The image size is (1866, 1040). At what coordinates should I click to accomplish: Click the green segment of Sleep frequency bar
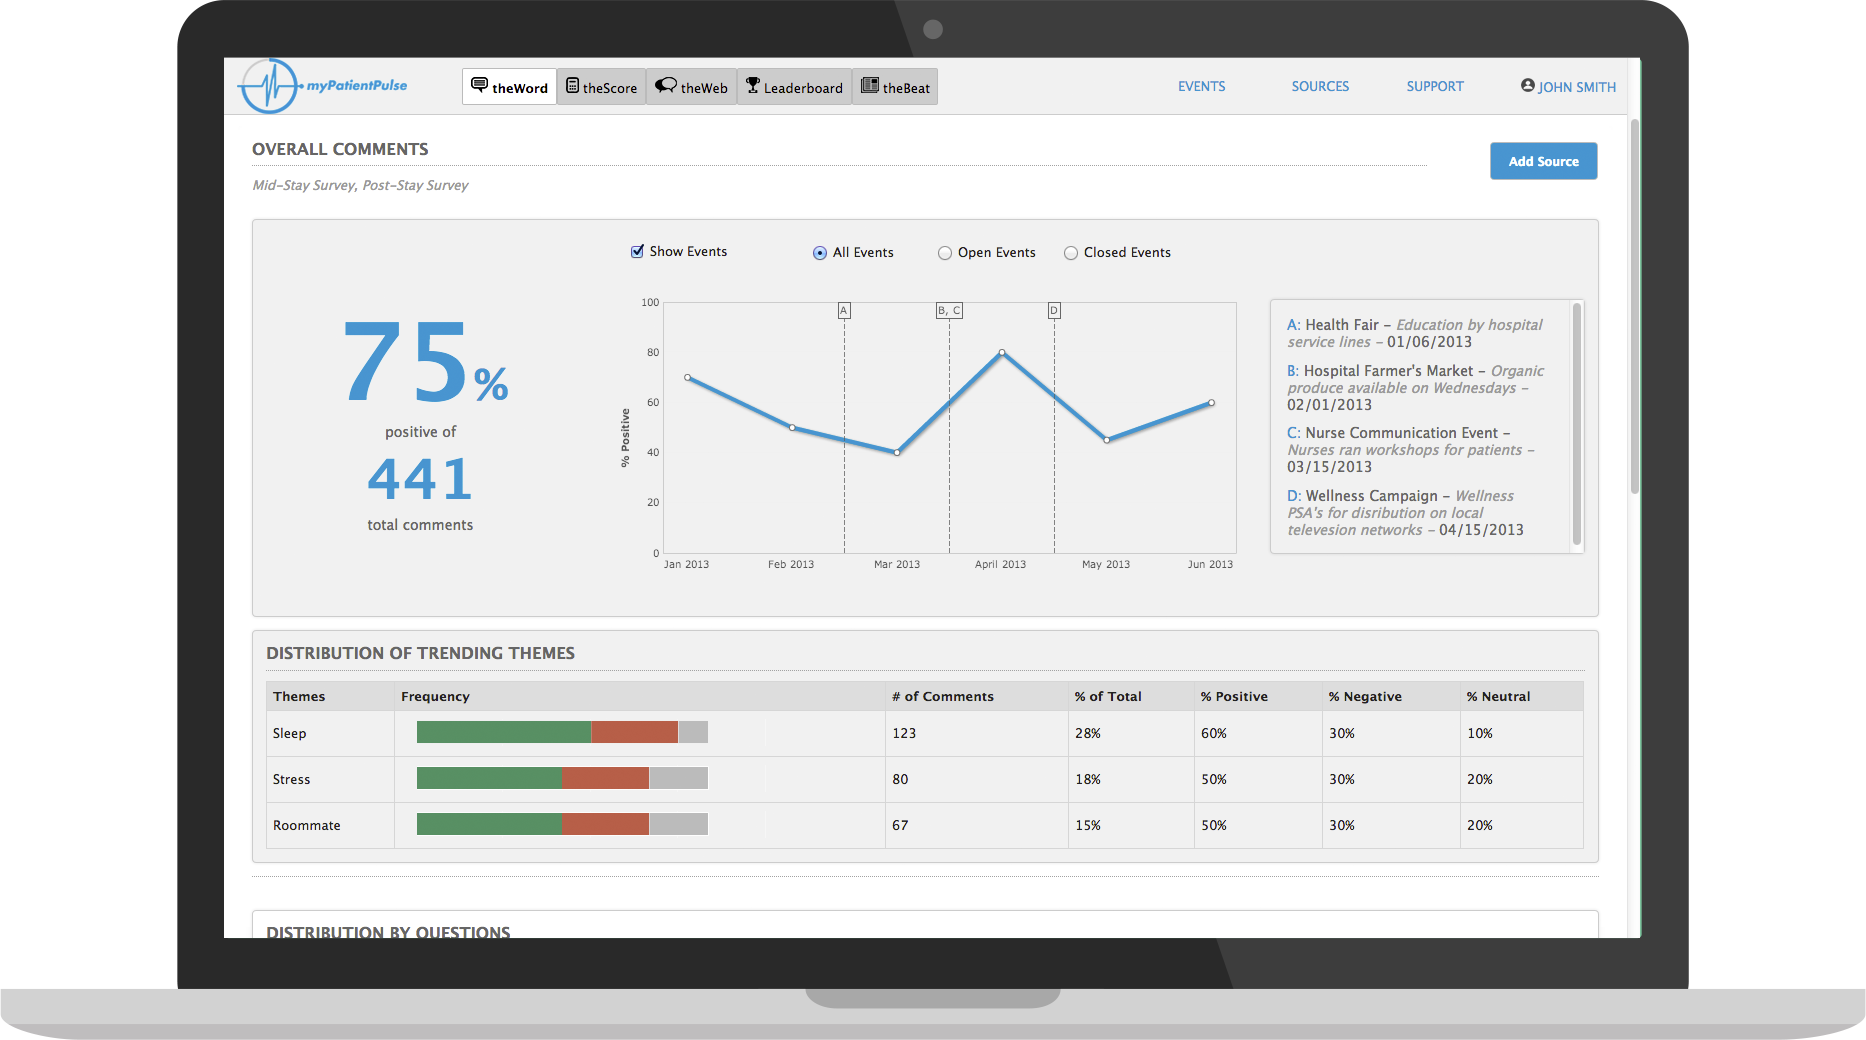(x=503, y=733)
